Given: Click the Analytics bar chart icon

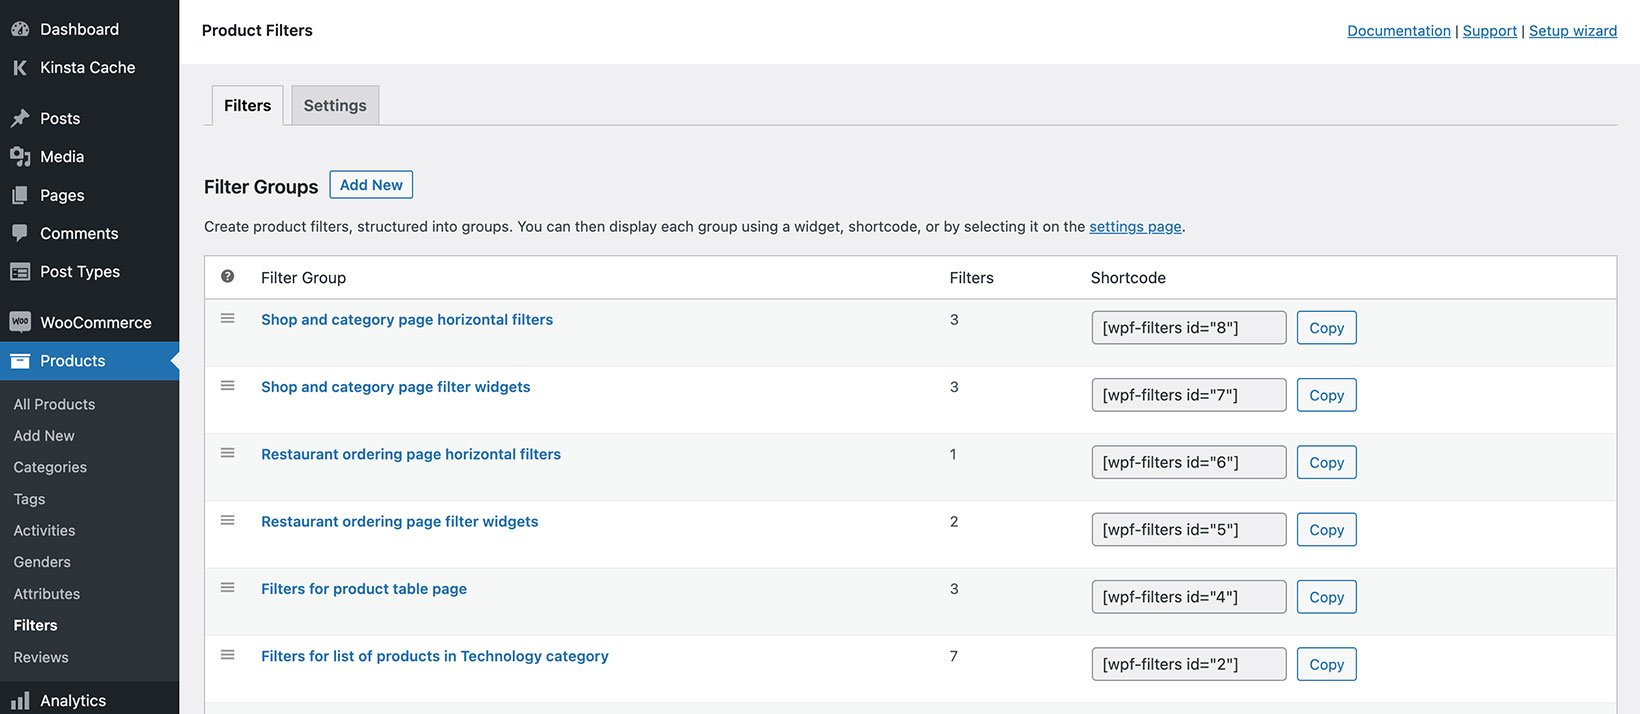Looking at the screenshot, I should tap(20, 700).
